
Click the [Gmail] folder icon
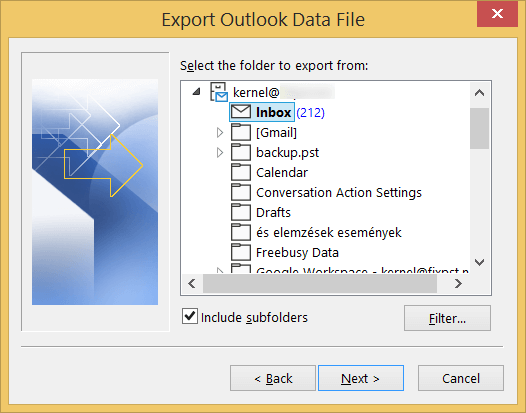coord(241,132)
